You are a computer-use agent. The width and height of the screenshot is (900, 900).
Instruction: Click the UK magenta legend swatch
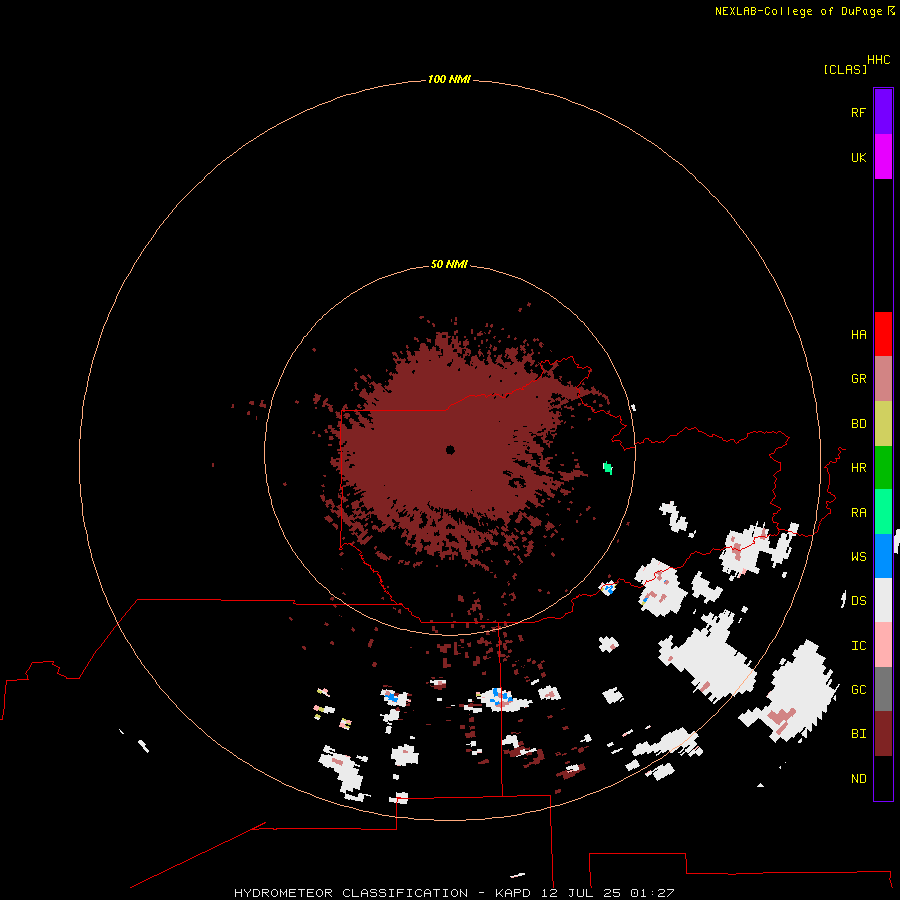(x=883, y=157)
